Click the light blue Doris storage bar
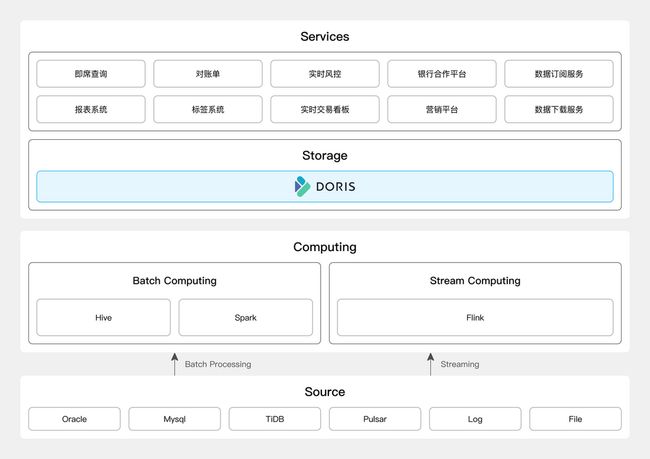650x459 pixels. tap(325, 187)
